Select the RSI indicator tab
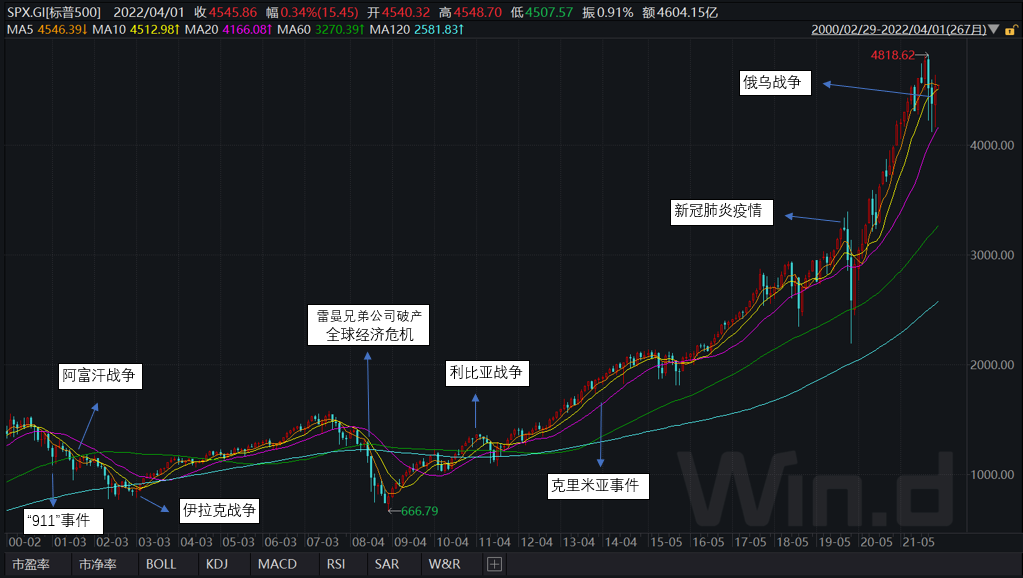1023x578 pixels. click(x=336, y=564)
